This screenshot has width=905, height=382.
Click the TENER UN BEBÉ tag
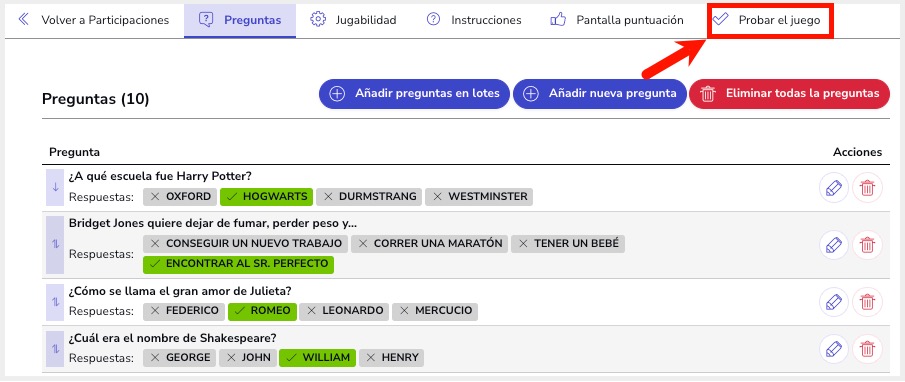567,244
